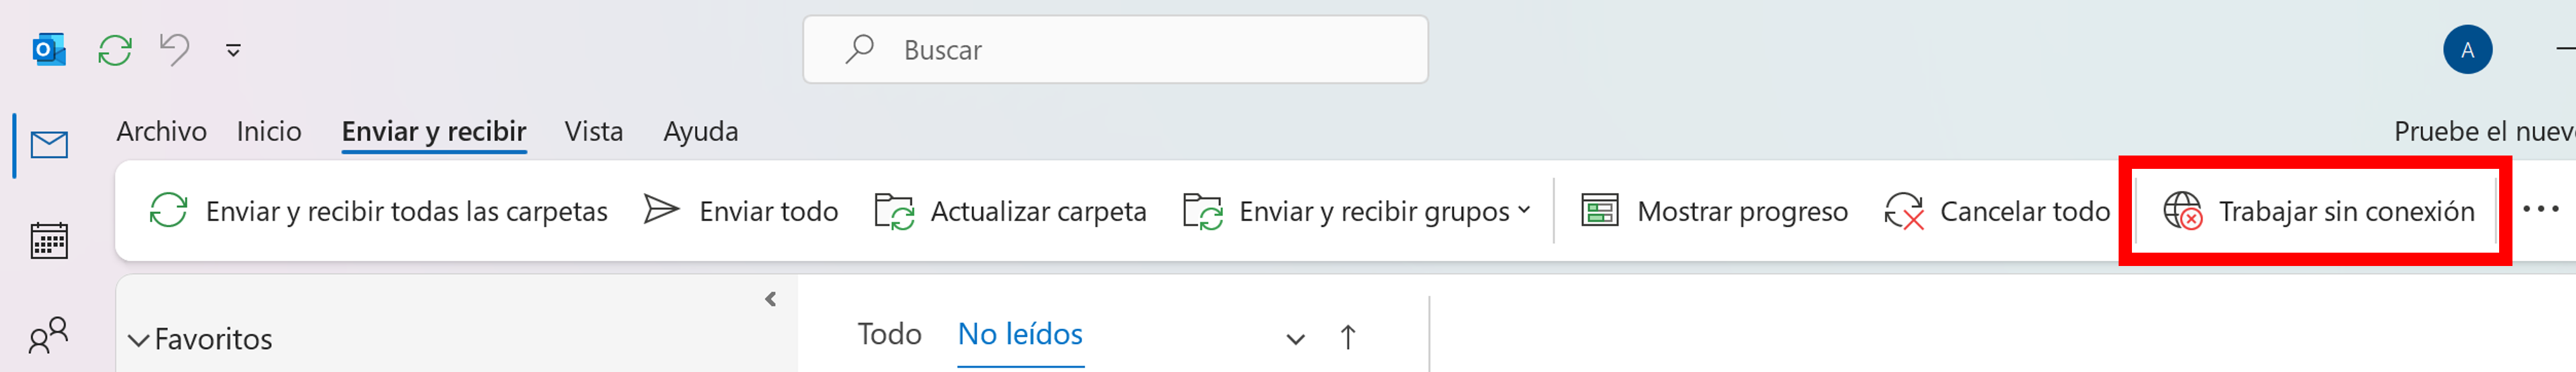Switch to the Vista ribbon tab
This screenshot has width=2576, height=372.
point(593,131)
